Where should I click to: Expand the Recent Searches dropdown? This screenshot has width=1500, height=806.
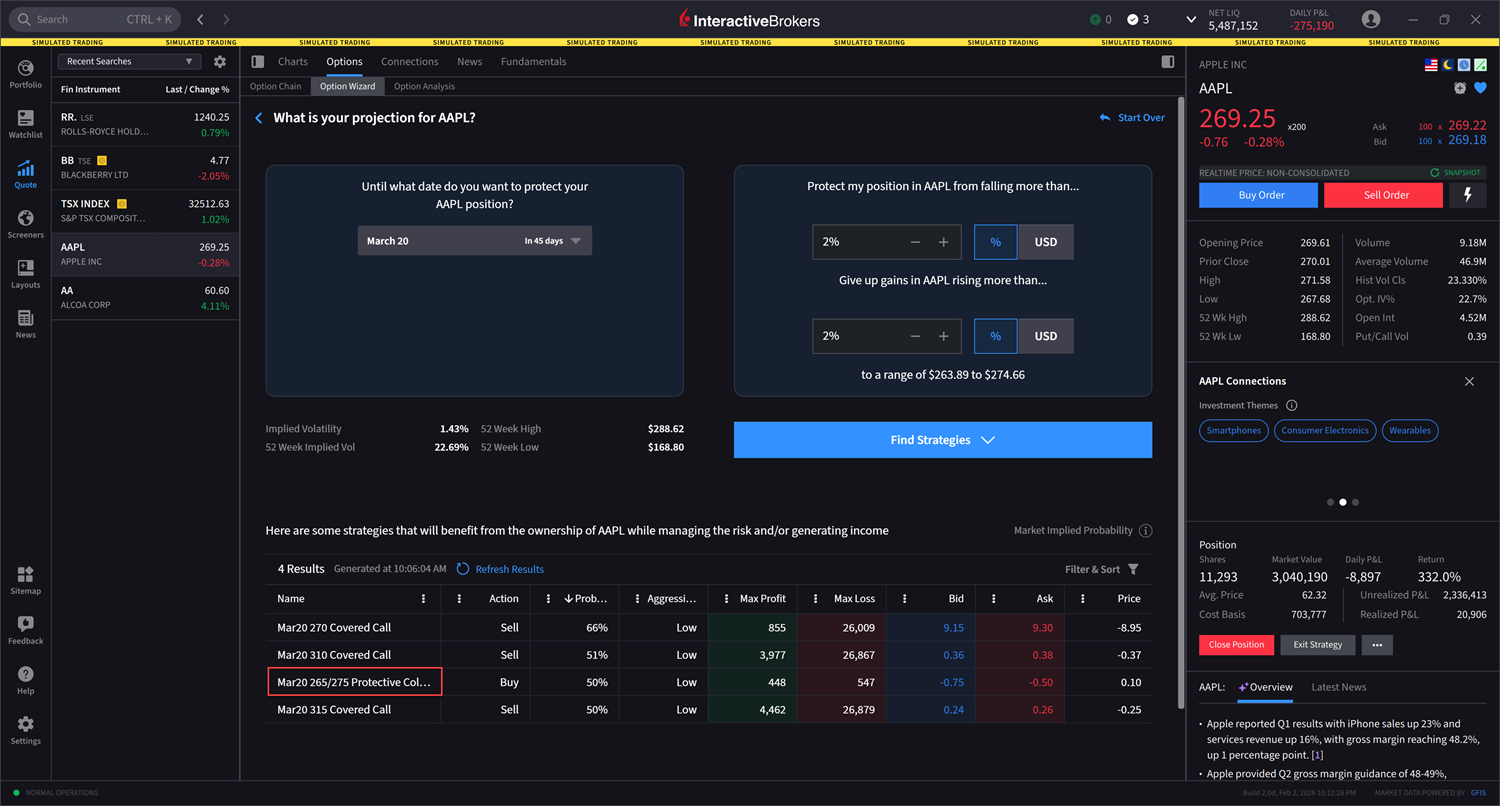pyautogui.click(x=129, y=62)
